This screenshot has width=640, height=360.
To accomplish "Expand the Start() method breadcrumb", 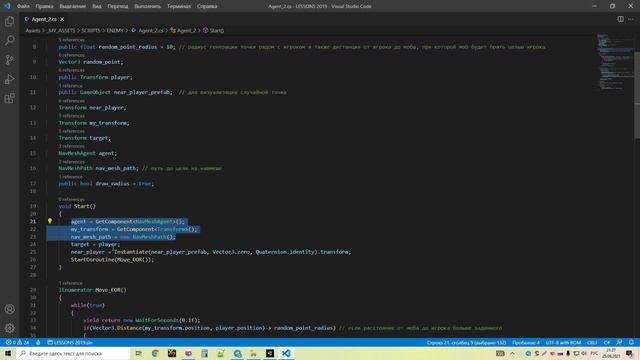I will (213, 30).
